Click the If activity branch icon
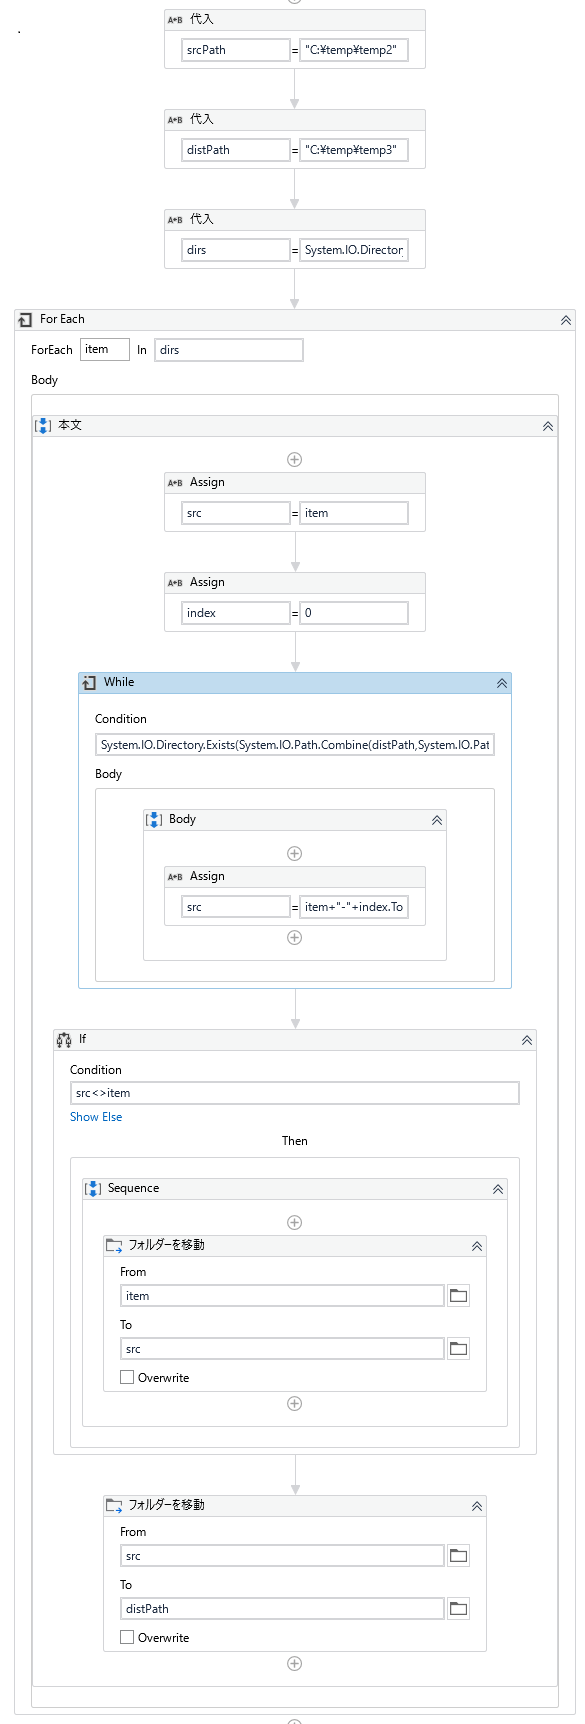The height and width of the screenshot is (1724, 585). pyautogui.click(x=65, y=1040)
